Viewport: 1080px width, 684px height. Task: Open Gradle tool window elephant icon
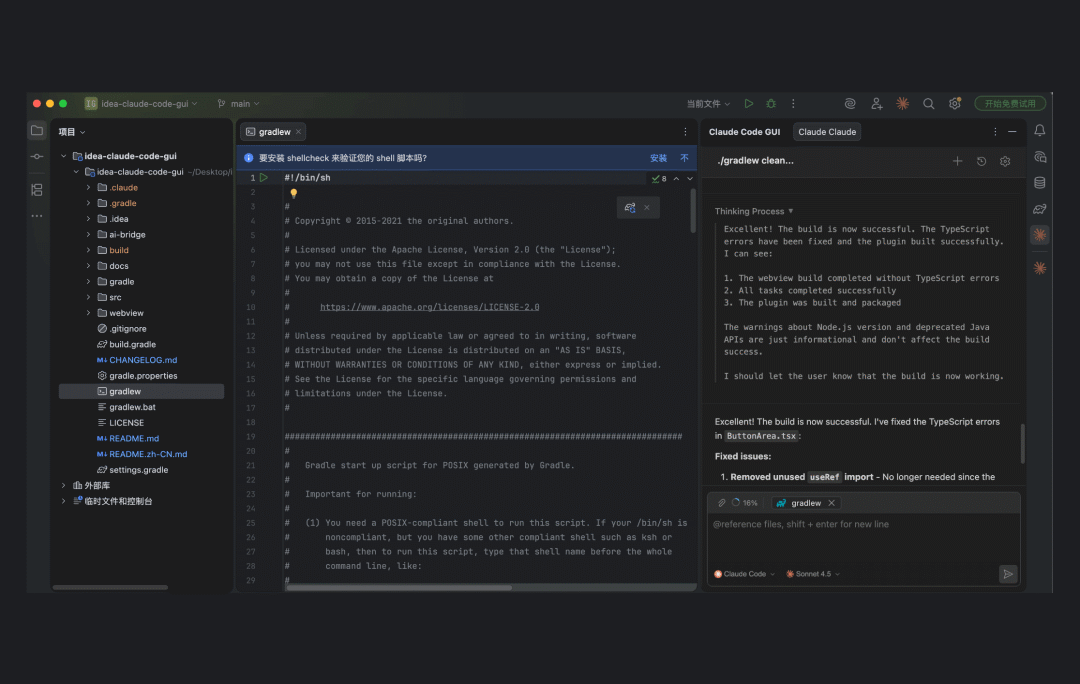[x=1039, y=209]
